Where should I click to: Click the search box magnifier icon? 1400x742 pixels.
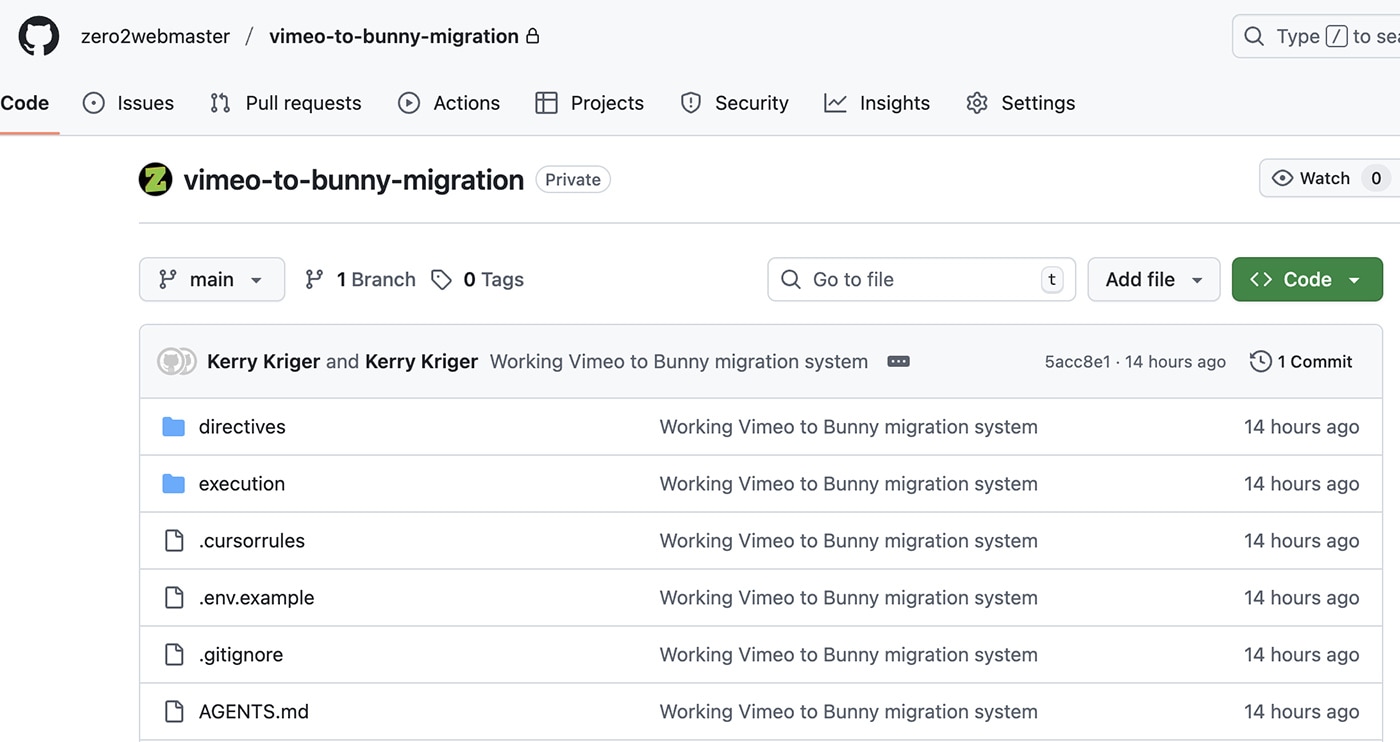[1254, 36]
